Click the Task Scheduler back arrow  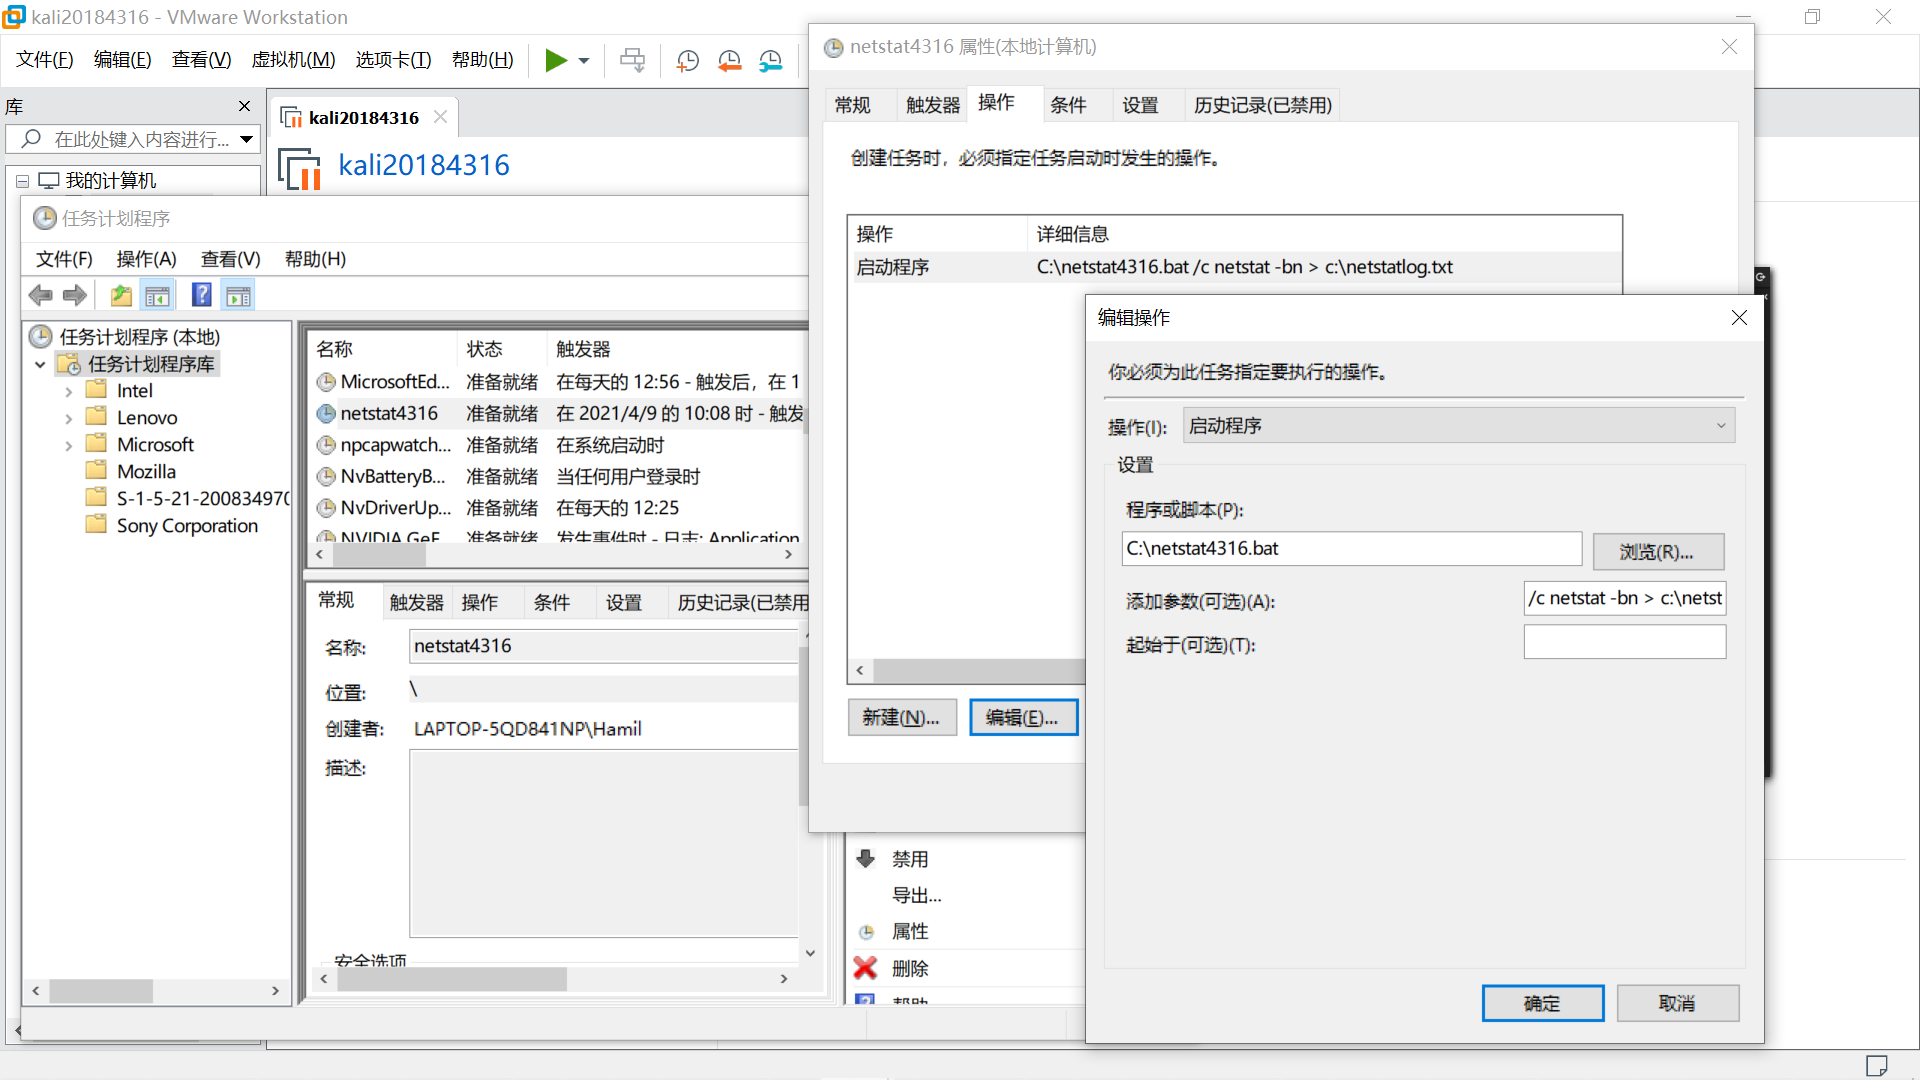41,295
